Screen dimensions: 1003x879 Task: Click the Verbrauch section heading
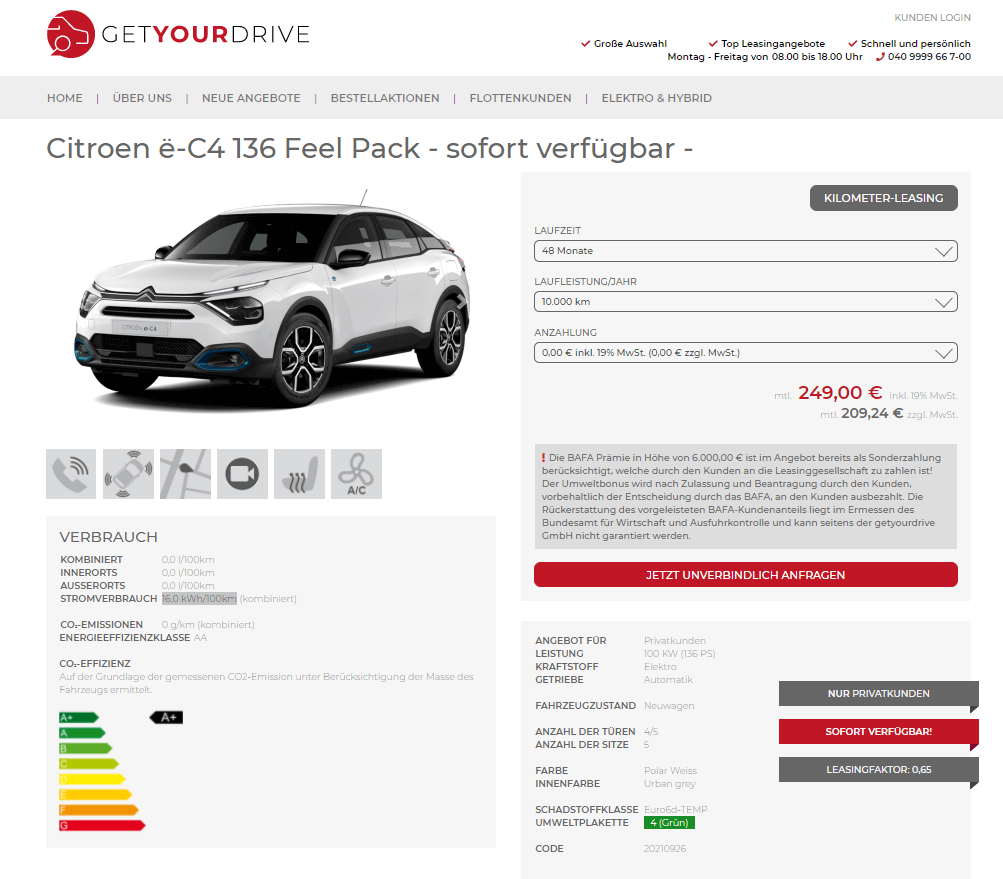(x=108, y=537)
